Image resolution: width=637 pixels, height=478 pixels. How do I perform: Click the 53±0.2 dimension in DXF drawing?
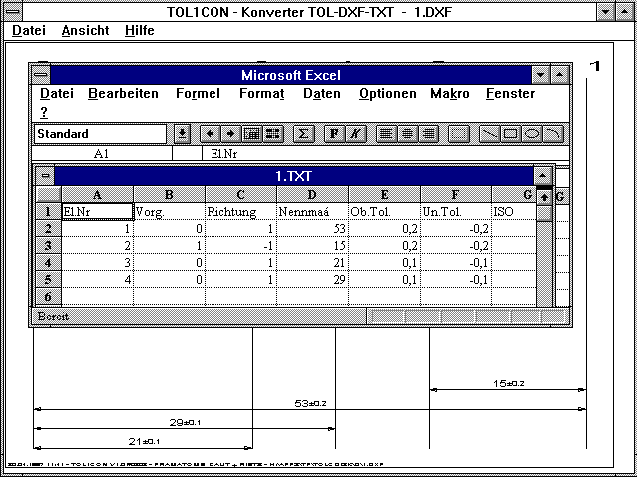pos(310,403)
